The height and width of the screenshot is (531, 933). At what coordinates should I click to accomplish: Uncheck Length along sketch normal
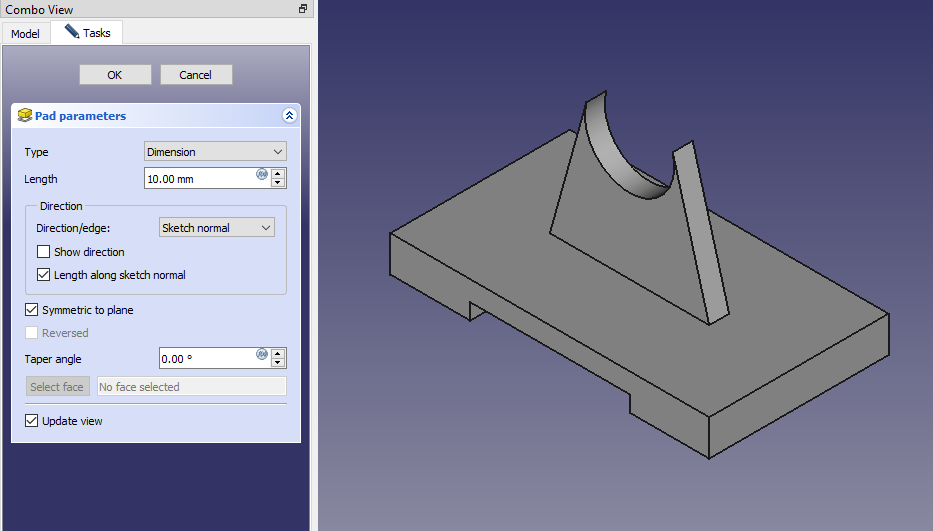click(44, 275)
